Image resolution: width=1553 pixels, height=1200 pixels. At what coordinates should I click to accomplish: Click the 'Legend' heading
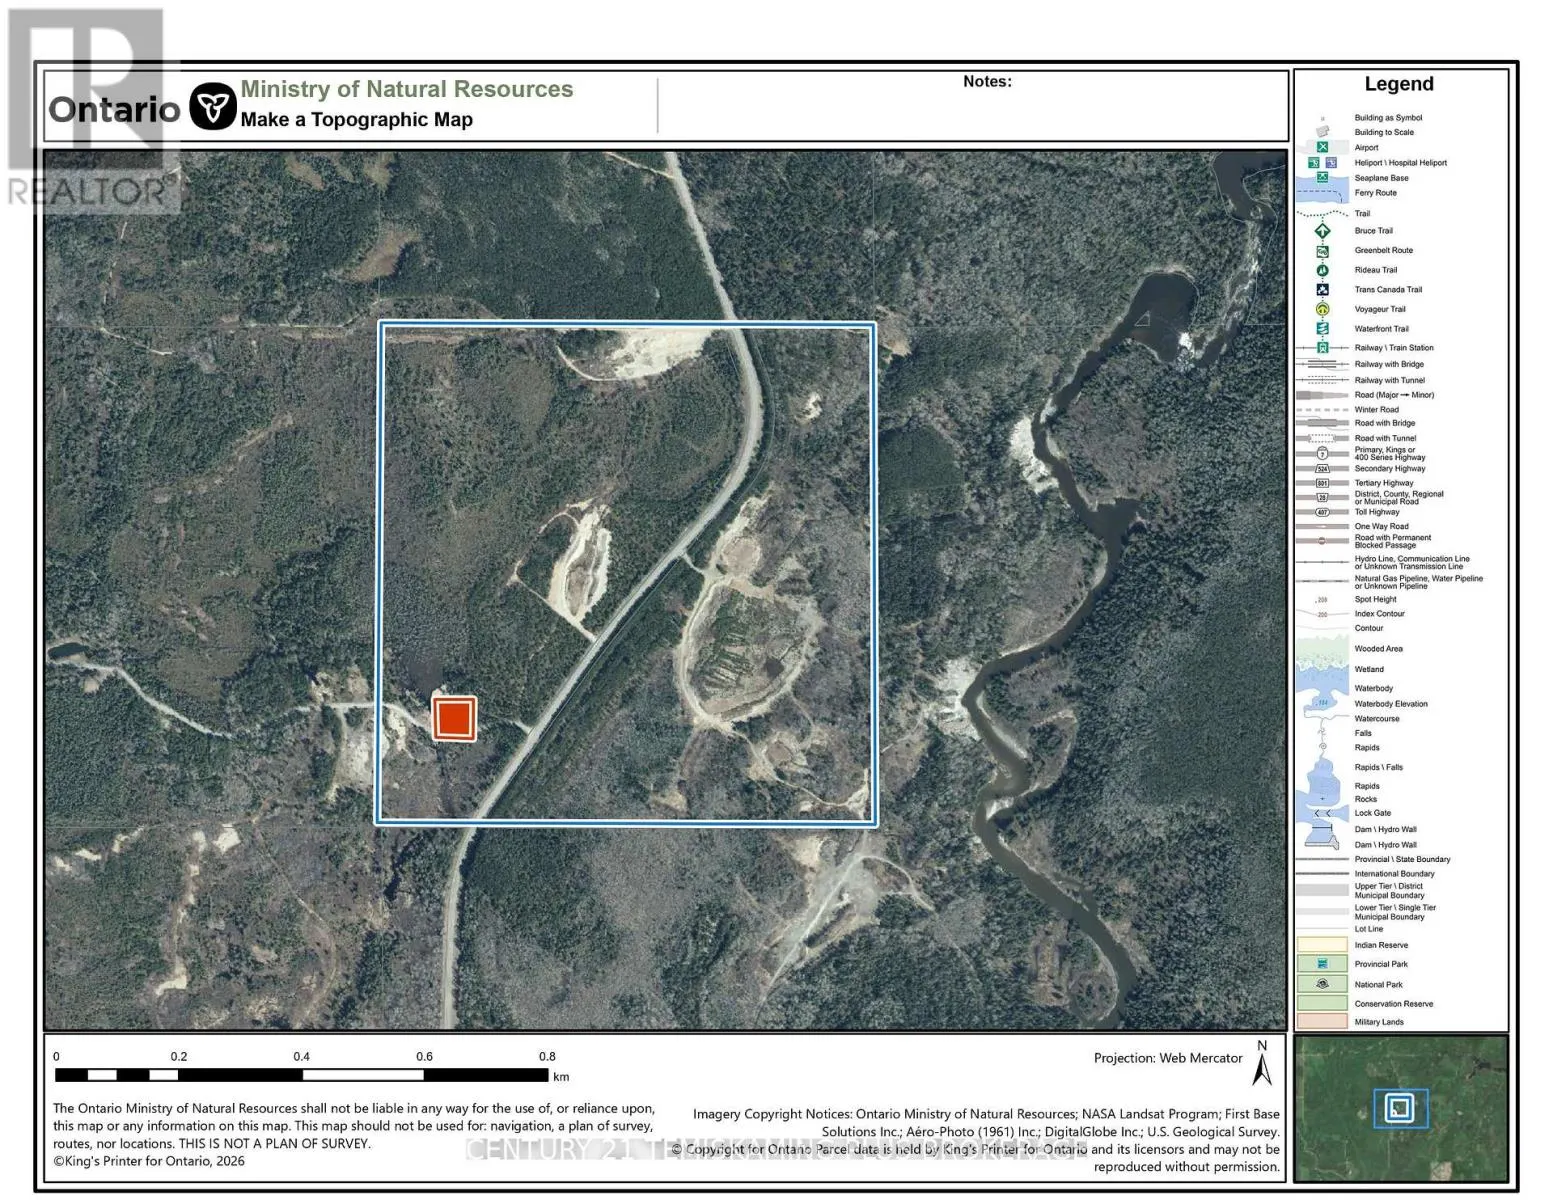pos(1399,84)
